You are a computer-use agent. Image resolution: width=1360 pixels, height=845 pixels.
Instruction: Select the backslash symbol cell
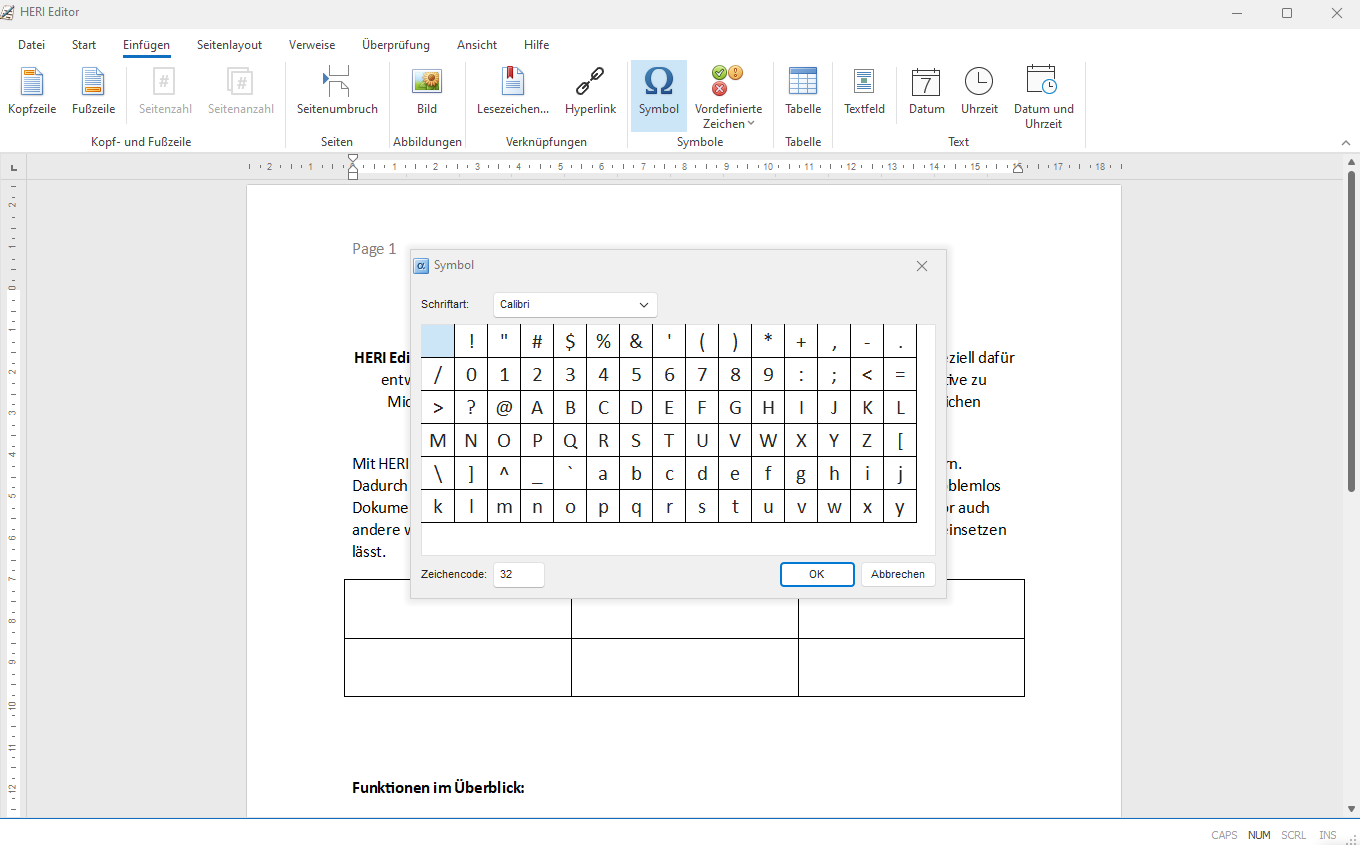[438, 473]
